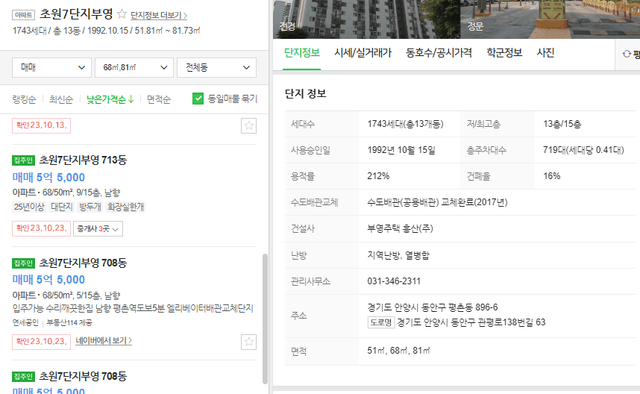Open the 초원7단지부영 713동 listing

pos(83,160)
